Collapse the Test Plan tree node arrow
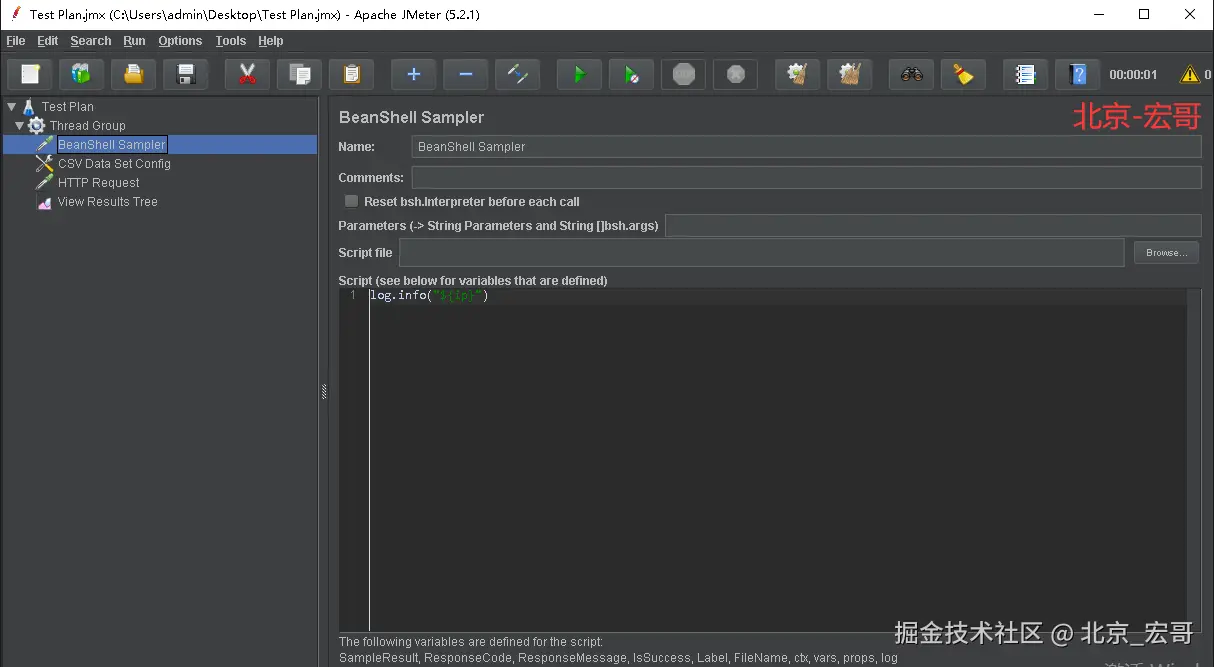 click(x=11, y=106)
